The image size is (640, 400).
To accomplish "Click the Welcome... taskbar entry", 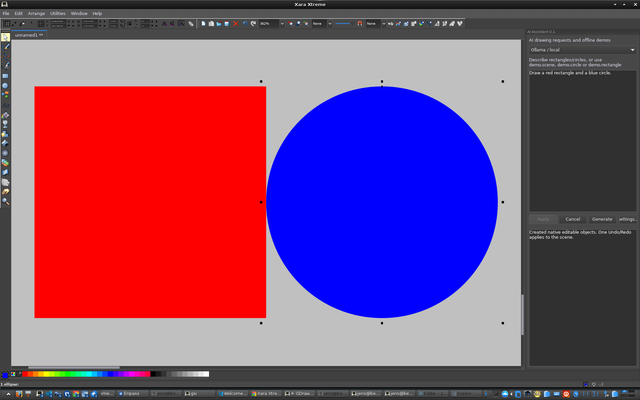I will [232, 393].
